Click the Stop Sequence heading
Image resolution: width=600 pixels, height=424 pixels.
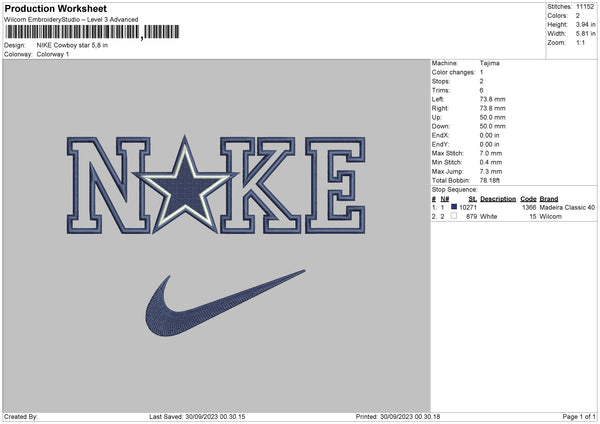click(455, 190)
